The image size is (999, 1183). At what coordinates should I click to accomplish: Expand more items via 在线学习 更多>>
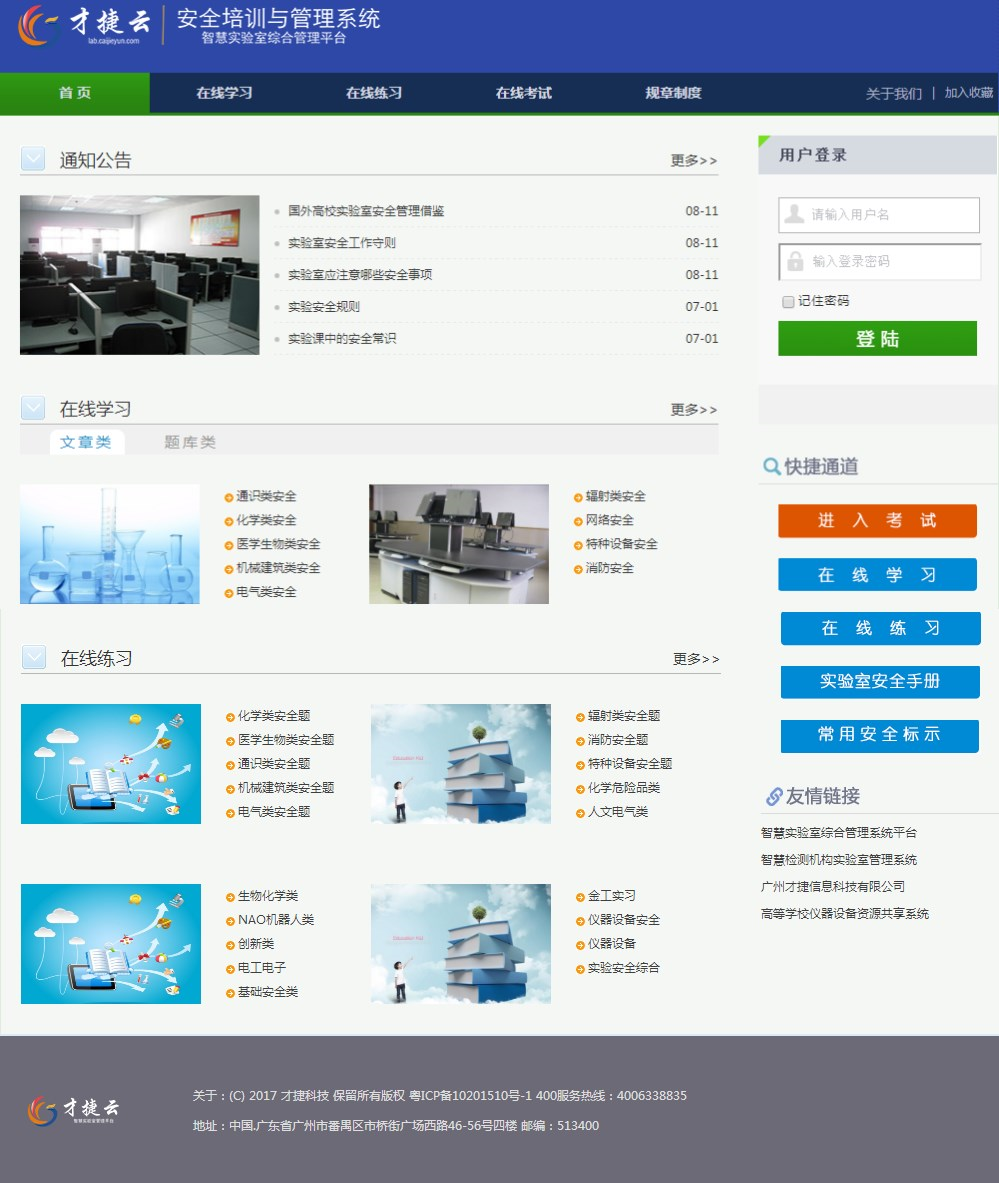coord(693,409)
